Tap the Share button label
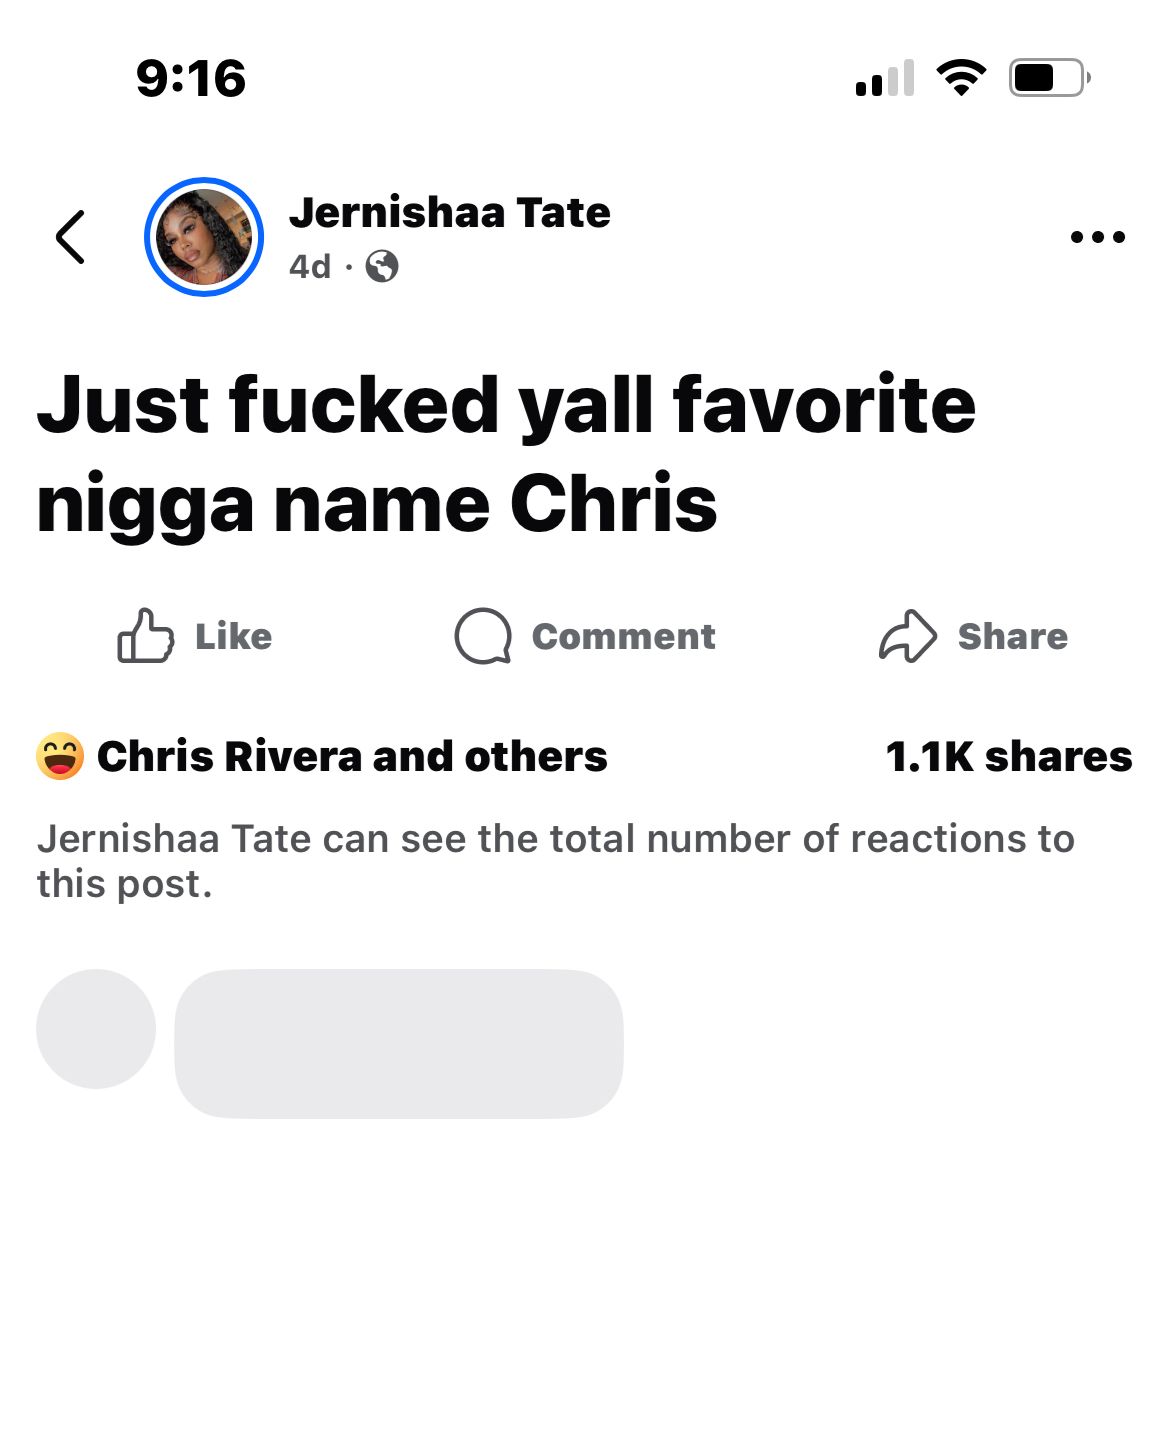 coord(1012,636)
